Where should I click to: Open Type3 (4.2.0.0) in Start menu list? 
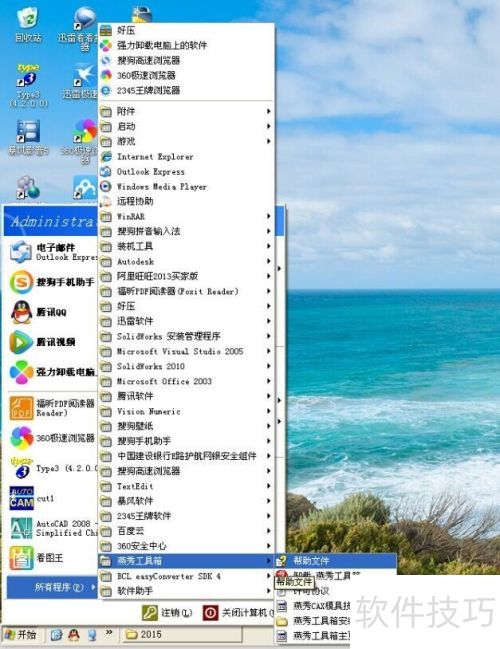(52, 469)
